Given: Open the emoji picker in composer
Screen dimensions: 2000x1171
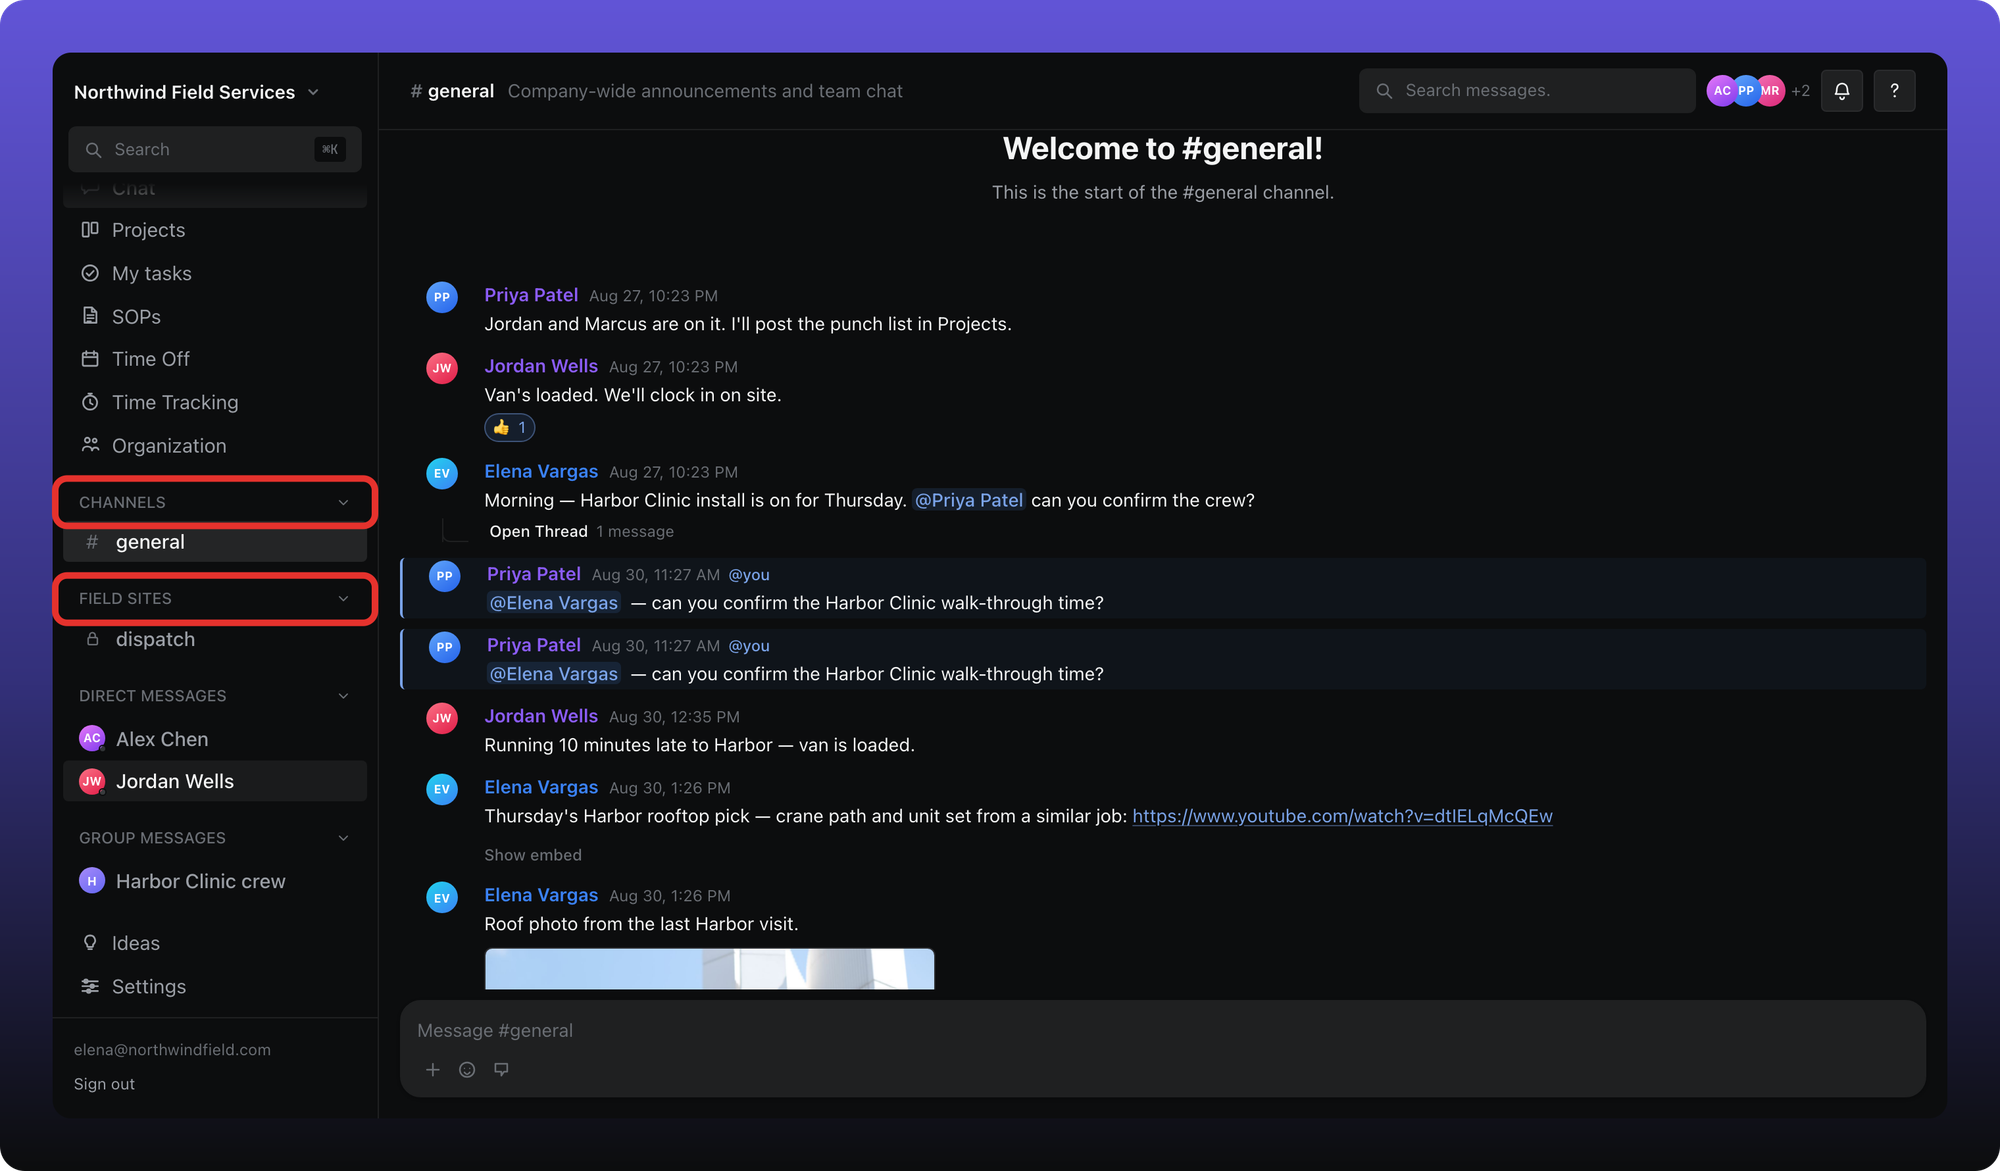Looking at the screenshot, I should tap(467, 1070).
